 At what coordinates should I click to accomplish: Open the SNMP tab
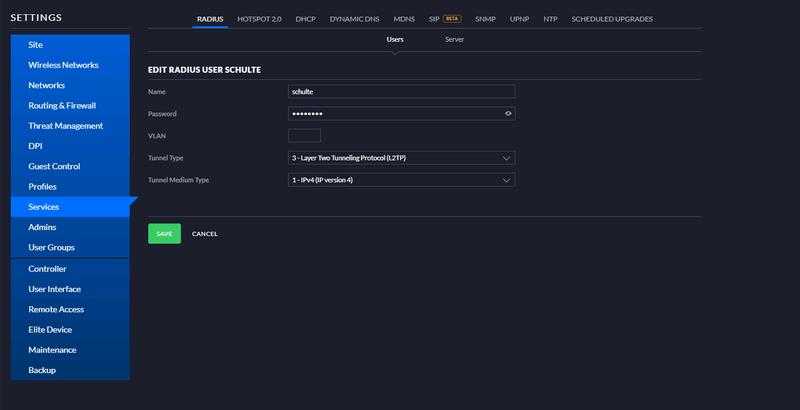point(485,19)
